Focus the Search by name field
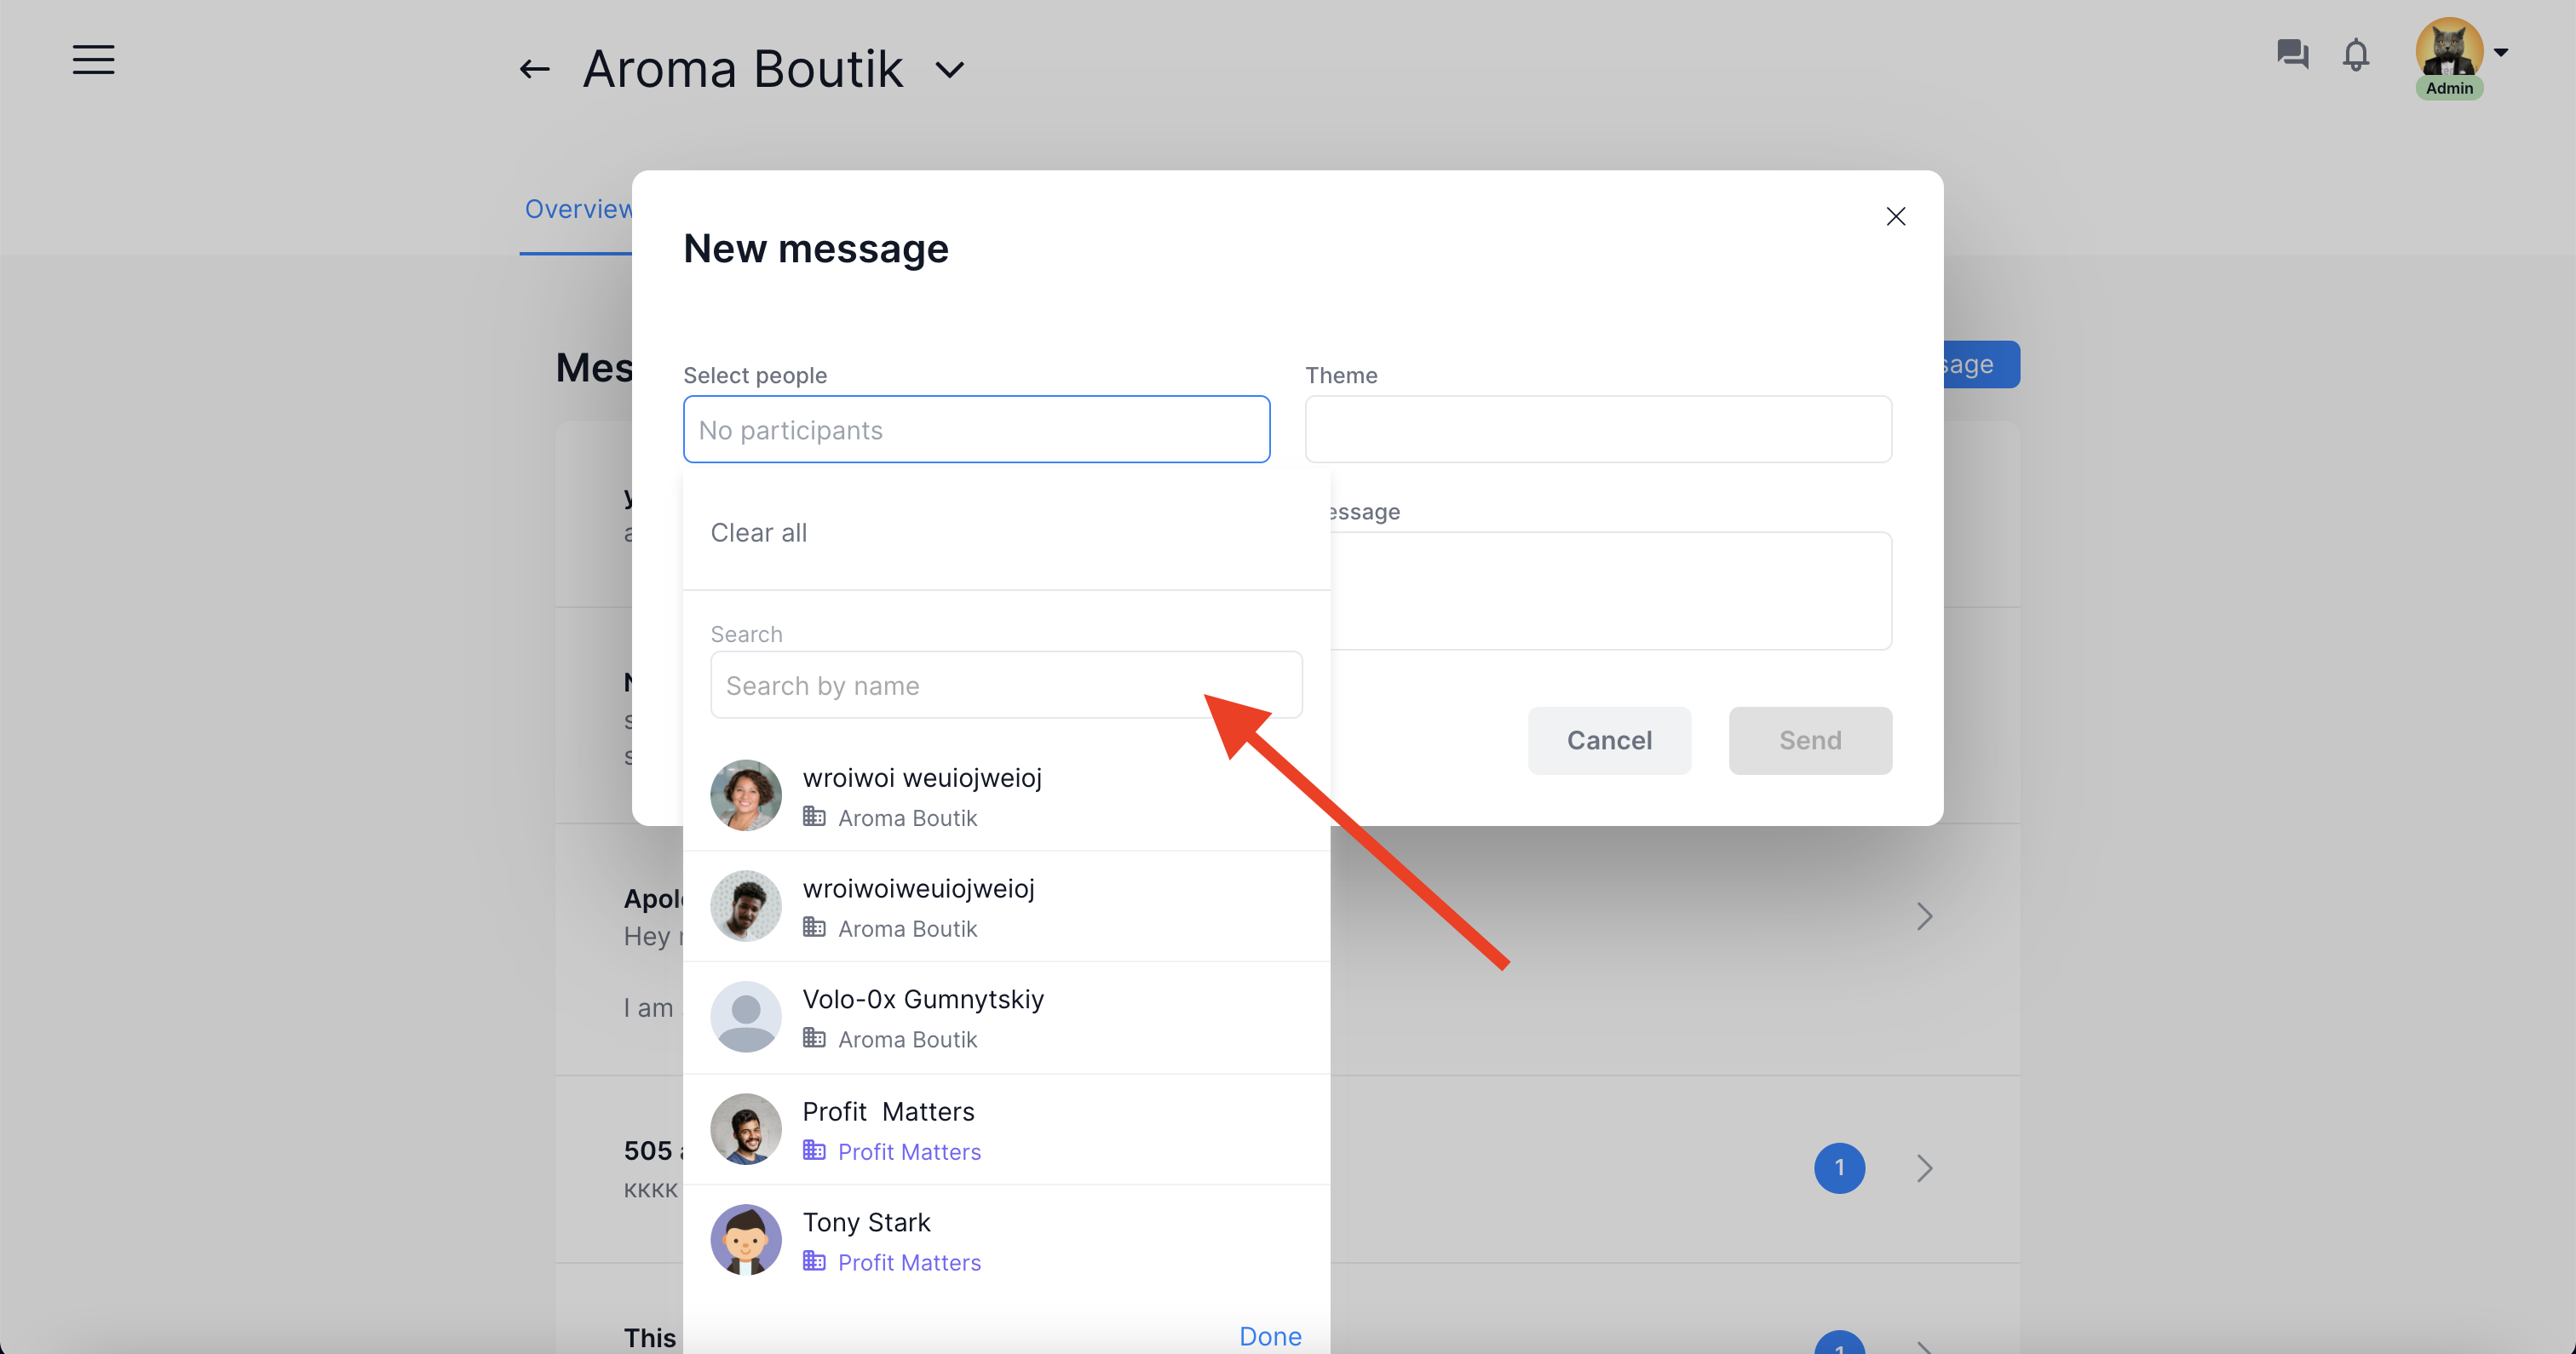 (x=1006, y=685)
